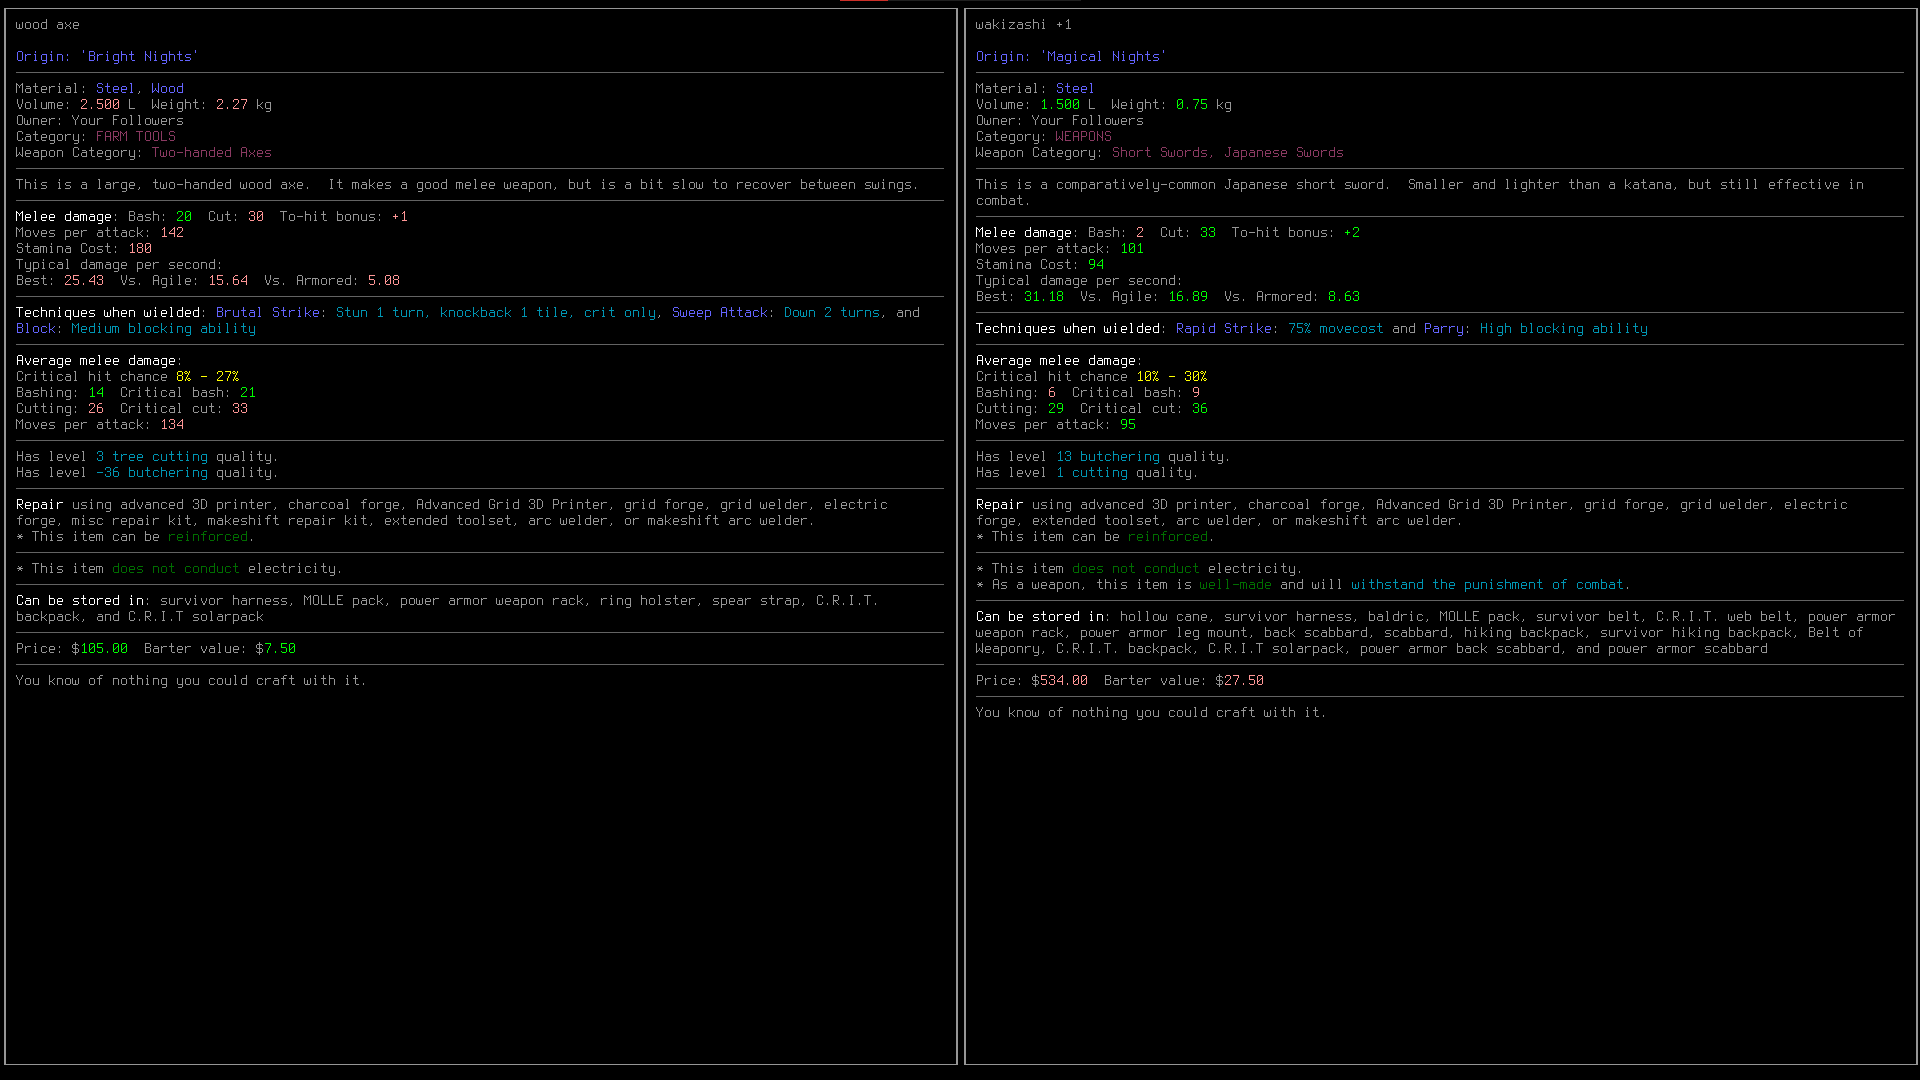Click the wakizashi's 13 butchering quality text

[x=1110, y=457]
